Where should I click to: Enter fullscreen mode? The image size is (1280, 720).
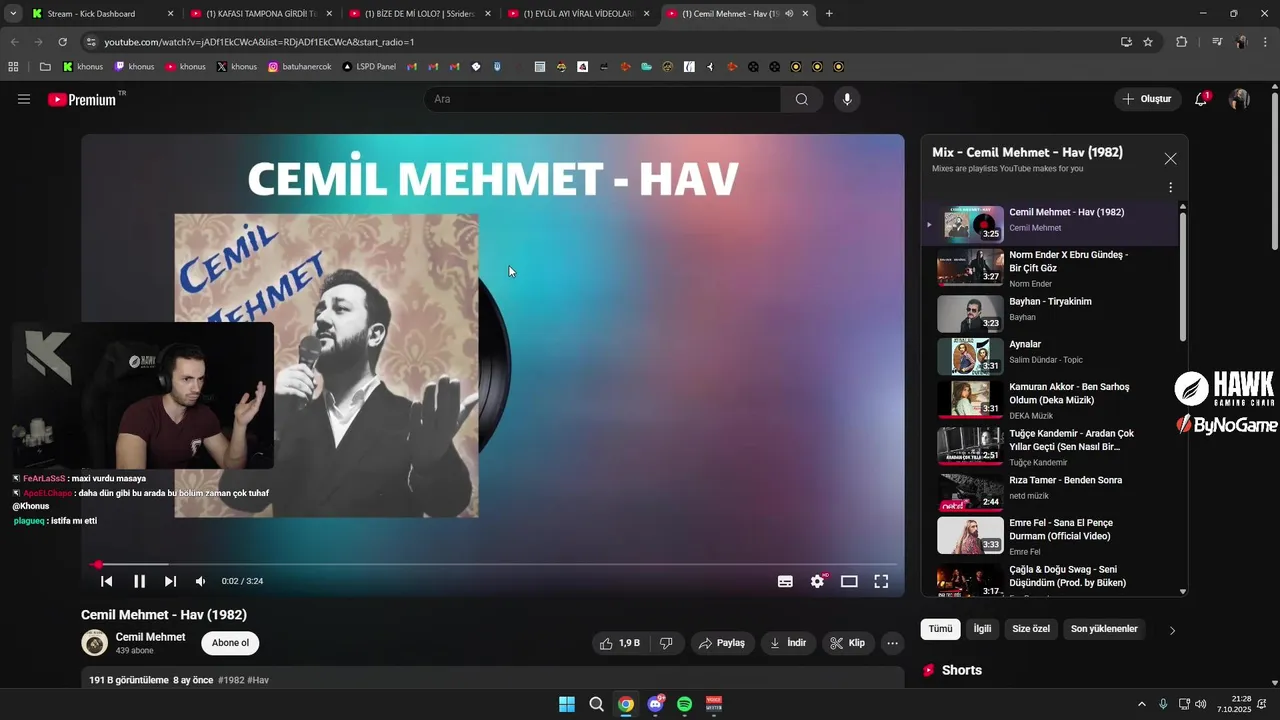point(881,581)
